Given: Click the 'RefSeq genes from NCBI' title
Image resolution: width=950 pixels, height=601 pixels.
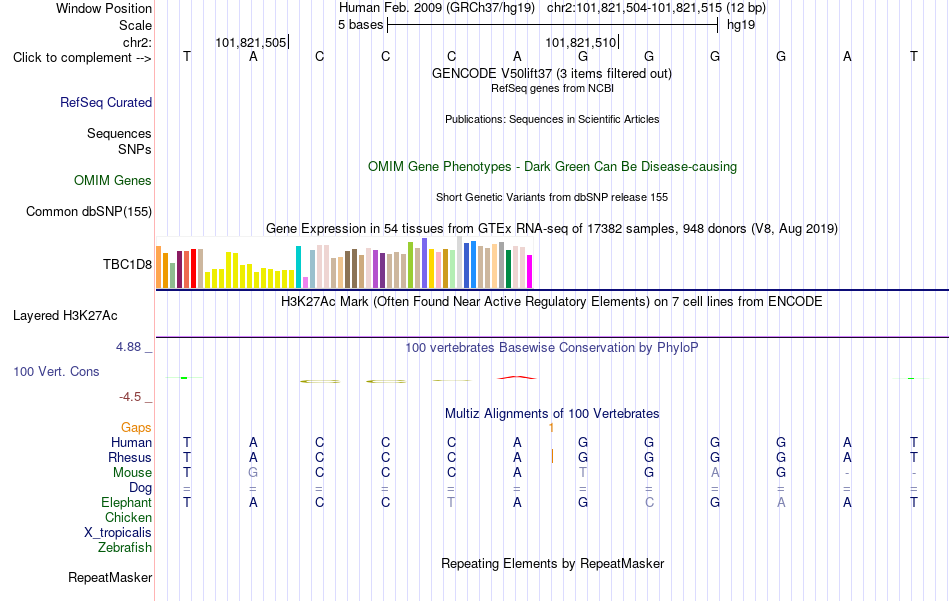Looking at the screenshot, I should coord(552,88).
